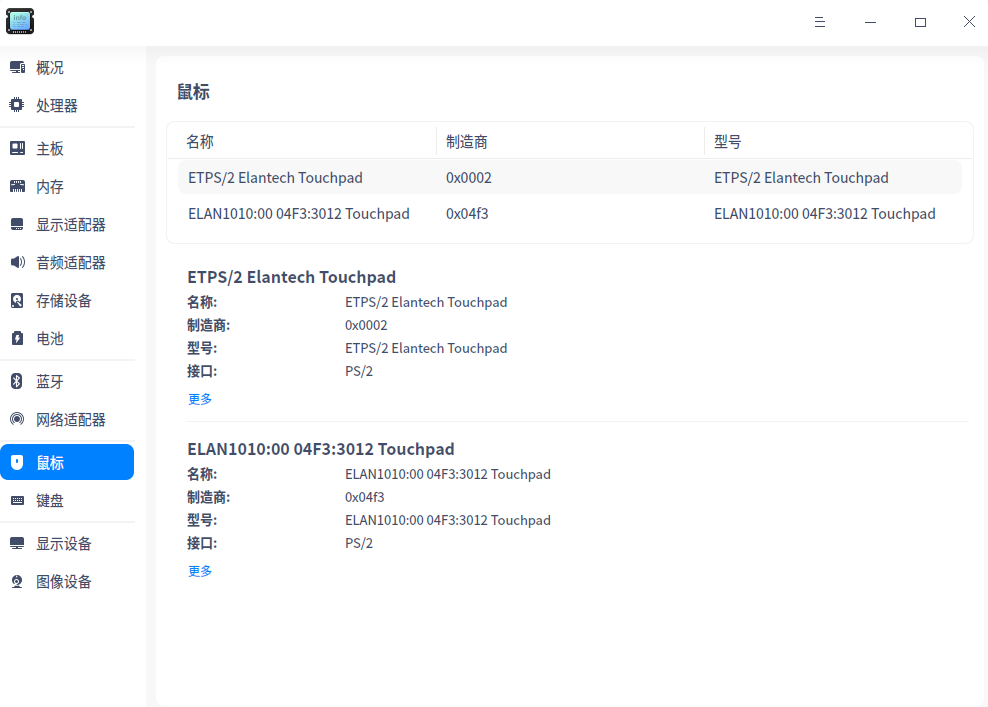Viewport: 988px width, 707px height.
Task: Click the 显示适配器 (Display Adapter) icon
Action: (x=16, y=224)
